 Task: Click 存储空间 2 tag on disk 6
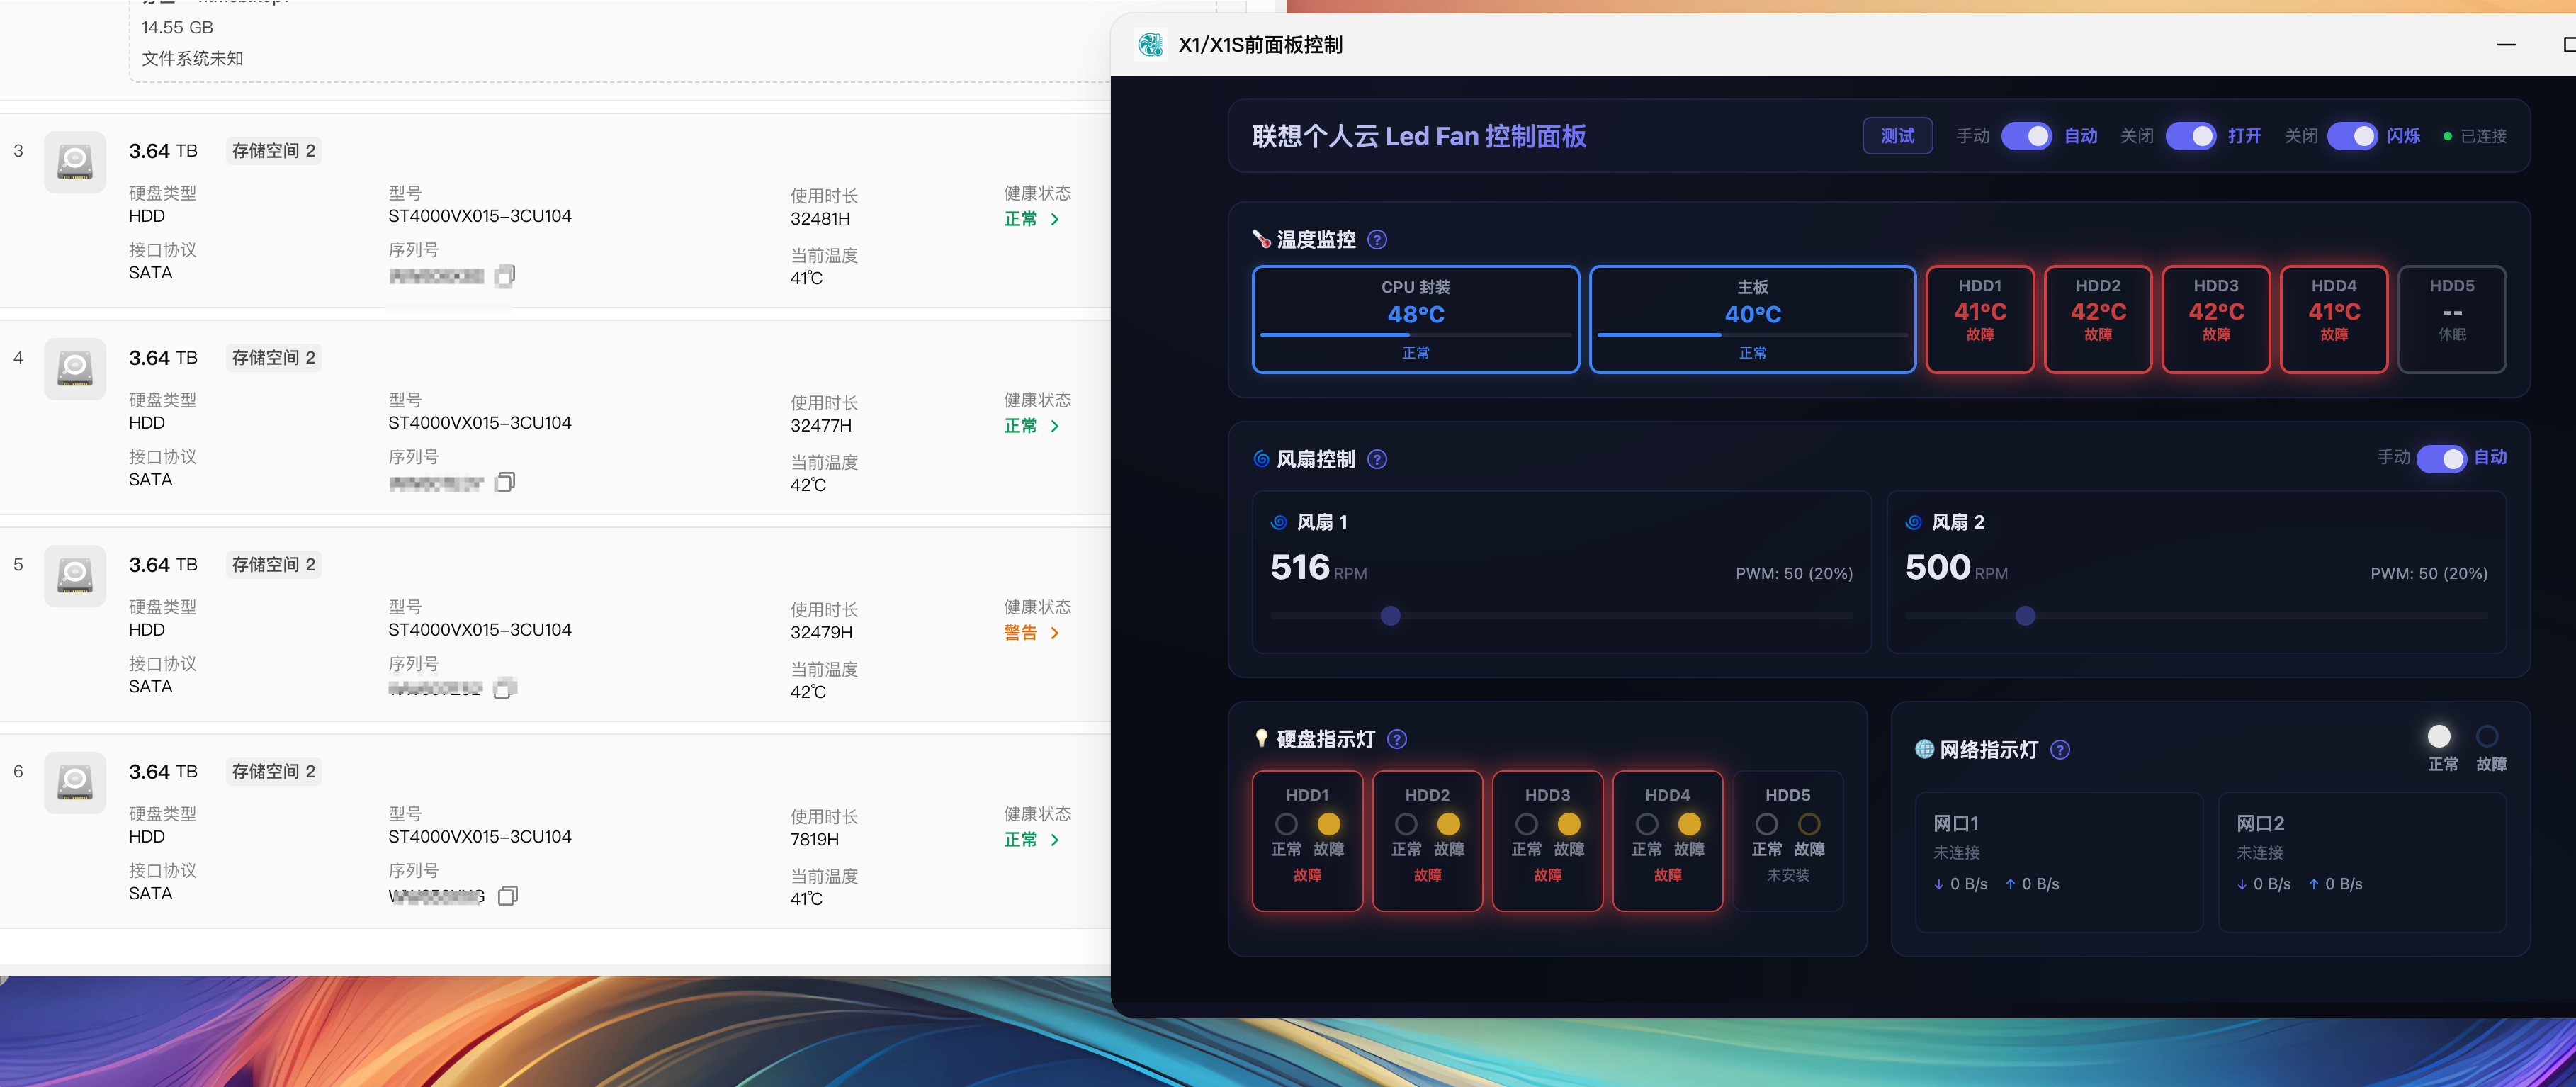tap(273, 772)
